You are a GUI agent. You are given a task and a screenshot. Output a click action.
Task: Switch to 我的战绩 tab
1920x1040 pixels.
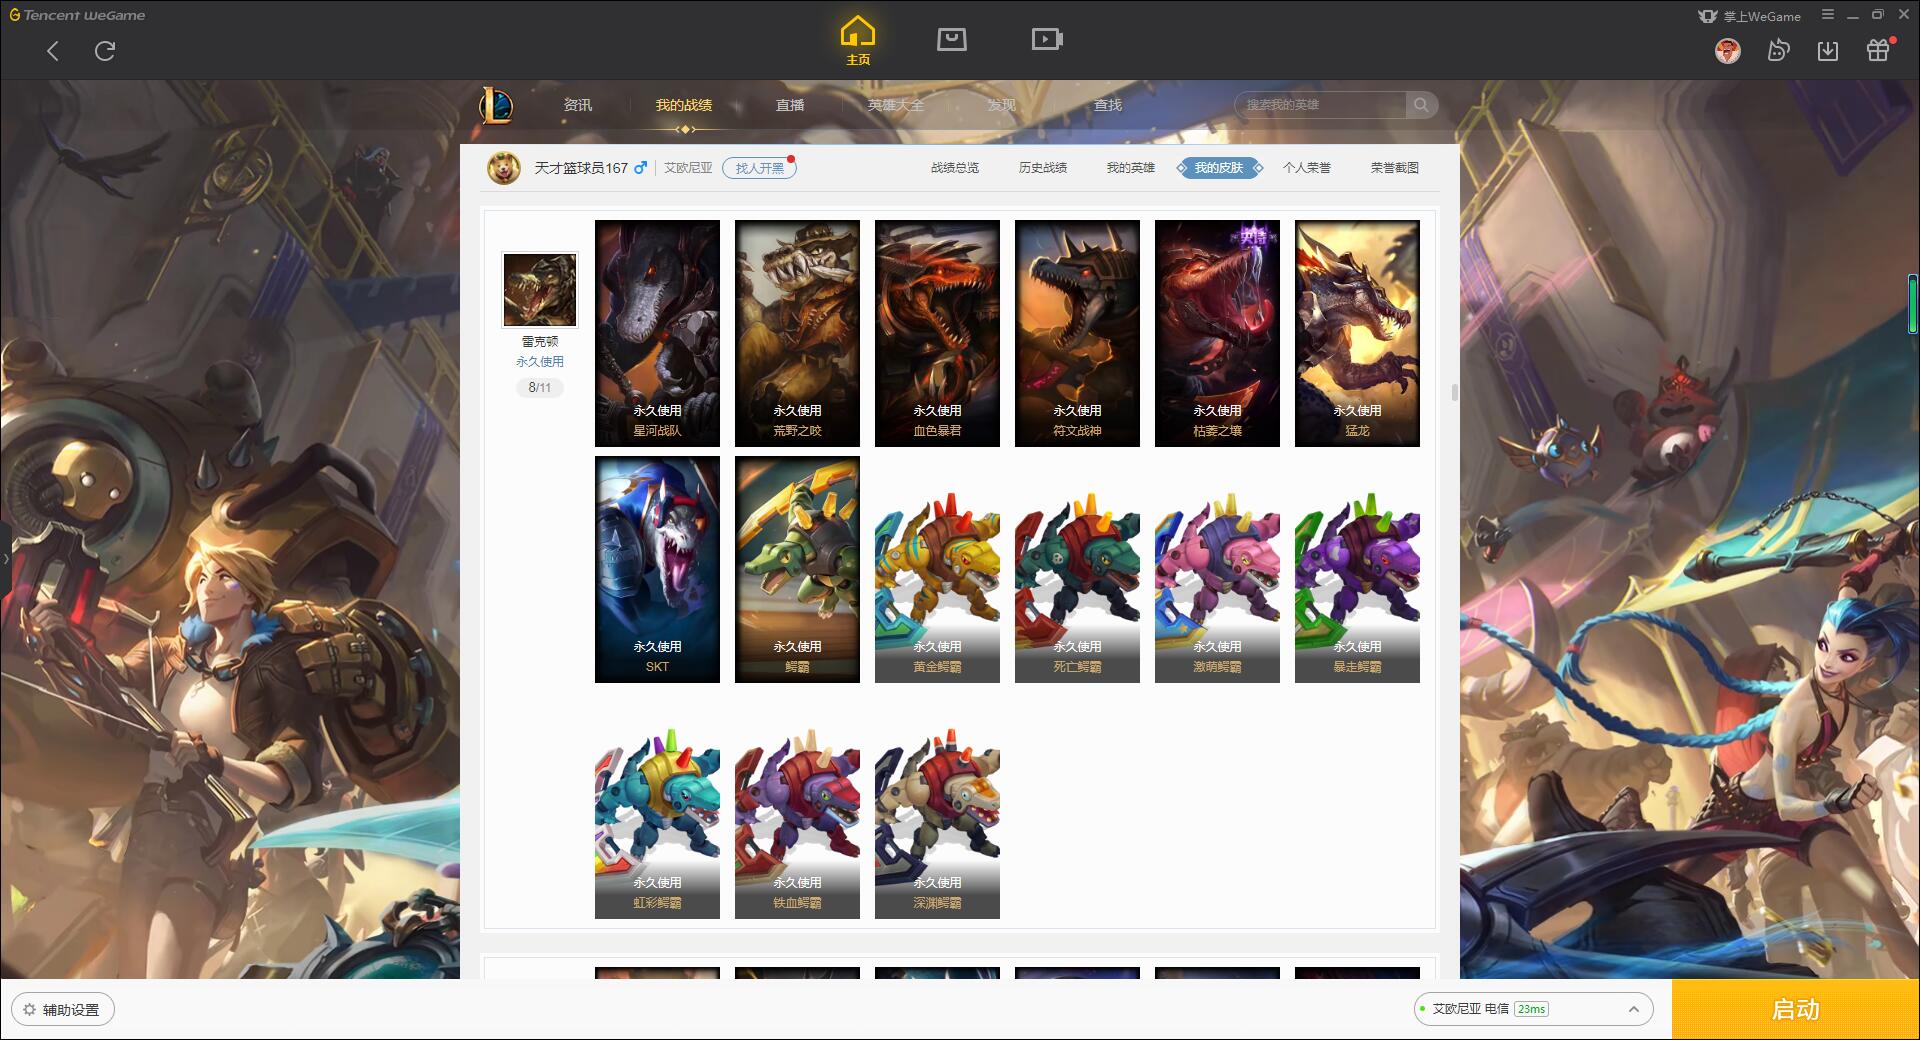tap(684, 105)
